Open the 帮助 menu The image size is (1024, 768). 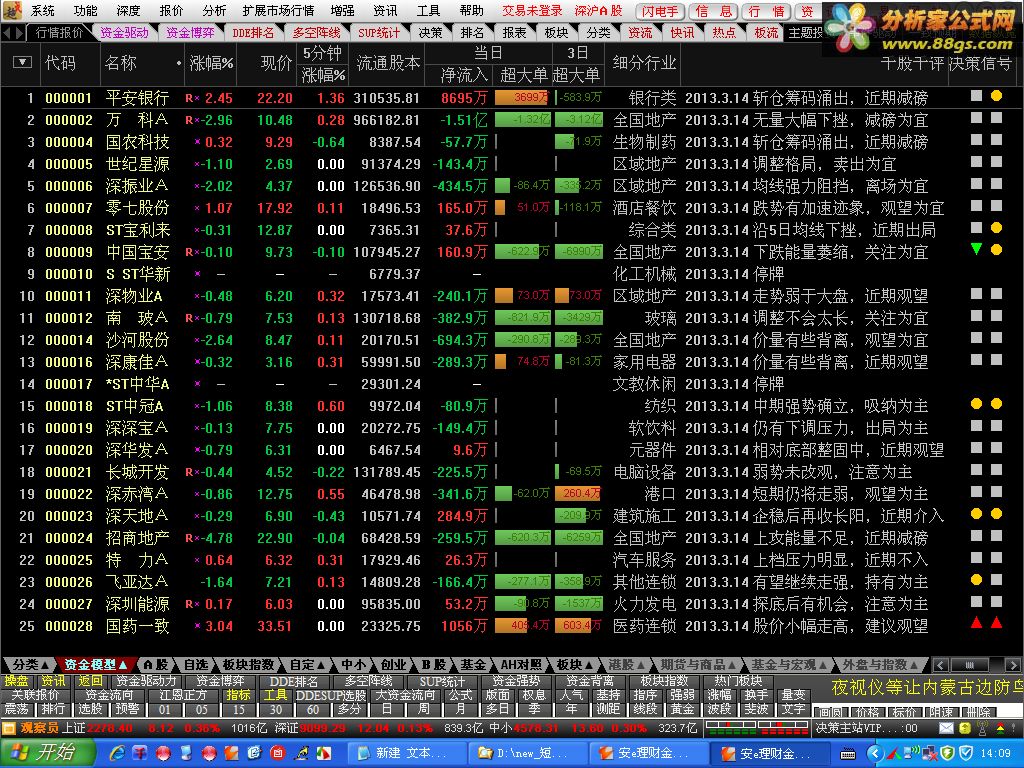pyautogui.click(x=472, y=10)
